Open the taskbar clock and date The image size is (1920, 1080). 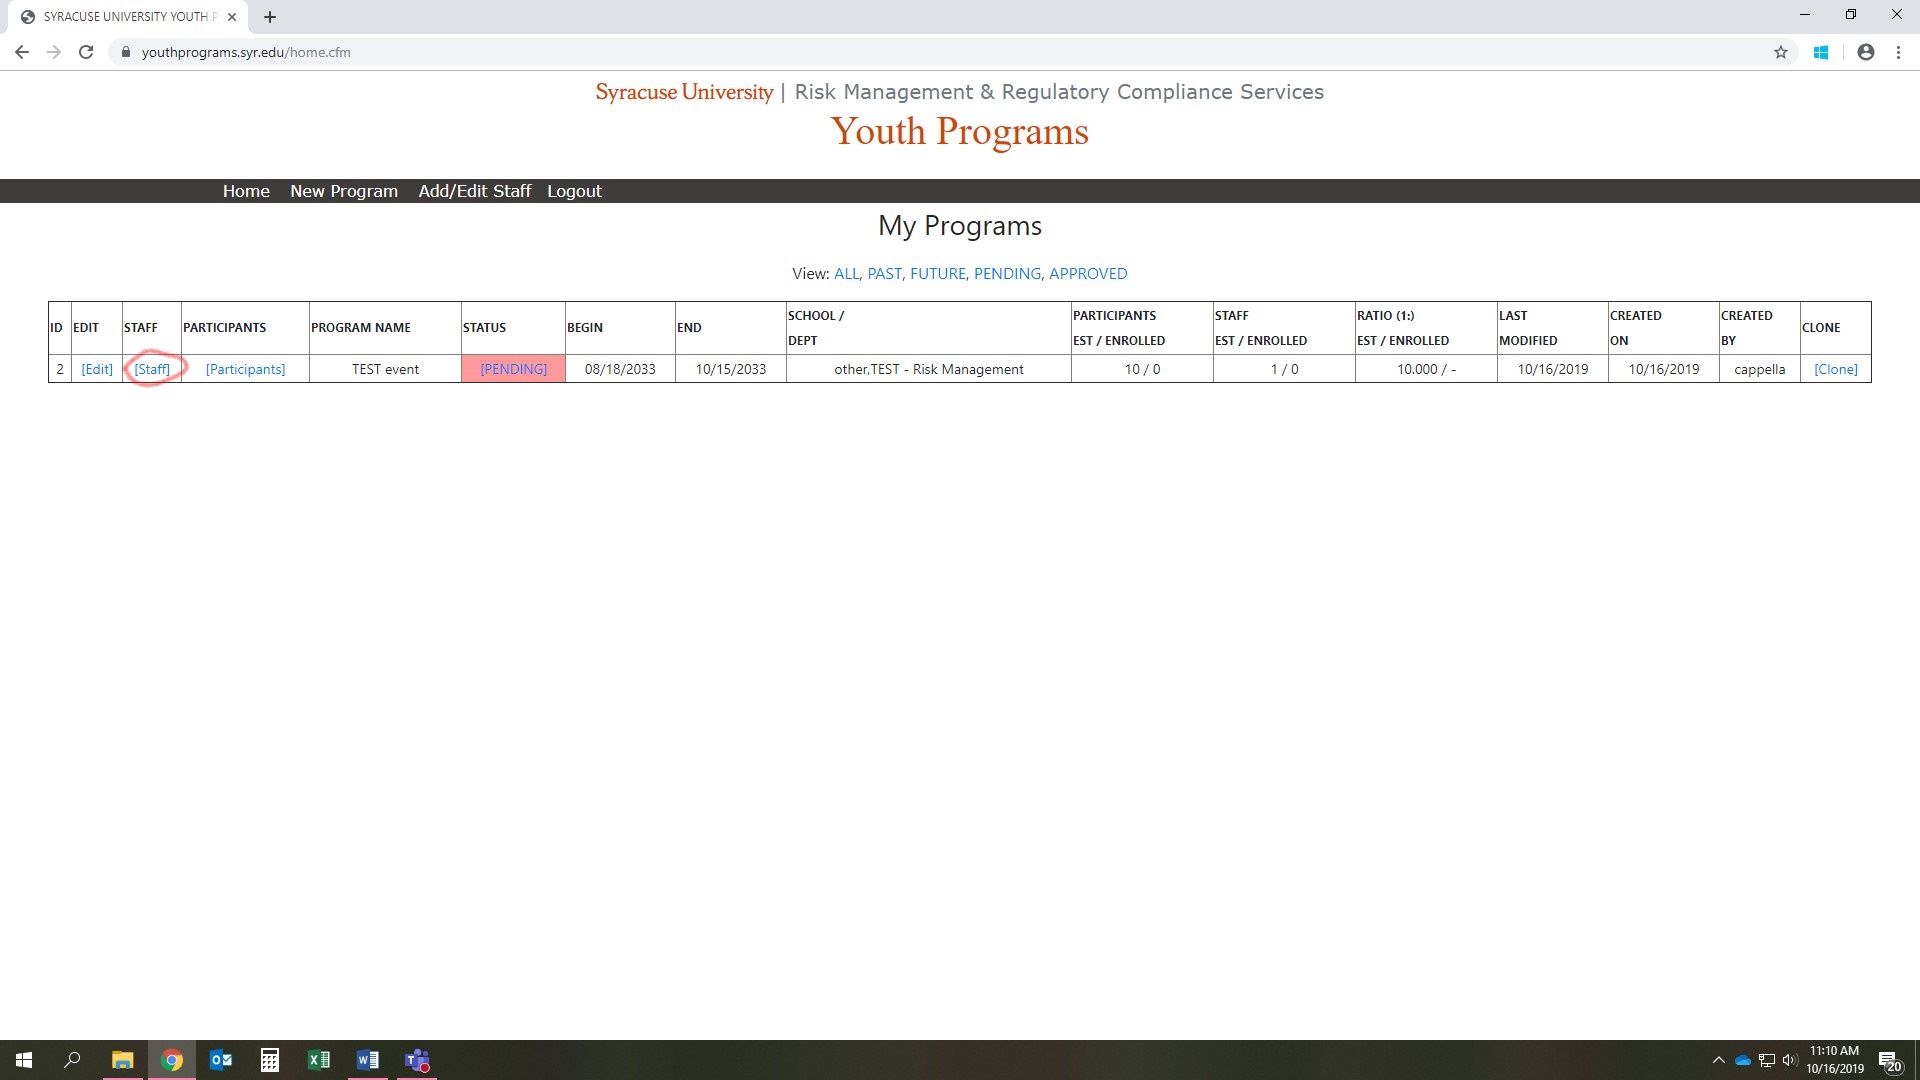1834,1060
